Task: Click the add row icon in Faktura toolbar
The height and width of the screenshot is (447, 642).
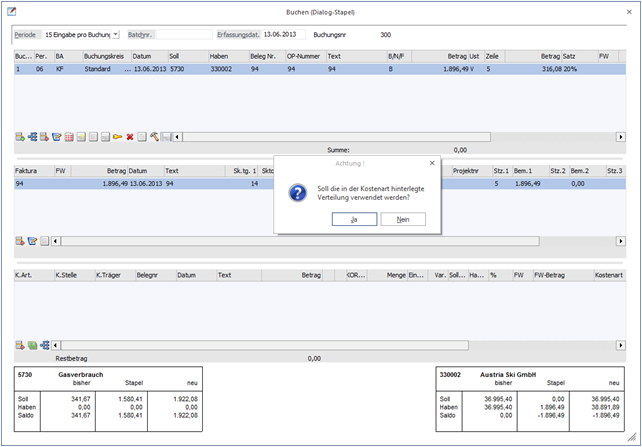Action: (20, 241)
